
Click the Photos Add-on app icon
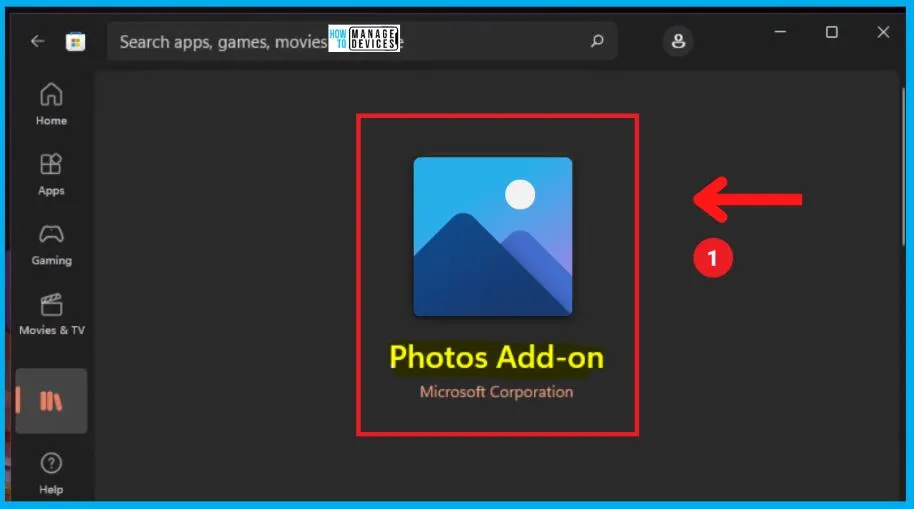click(493, 236)
